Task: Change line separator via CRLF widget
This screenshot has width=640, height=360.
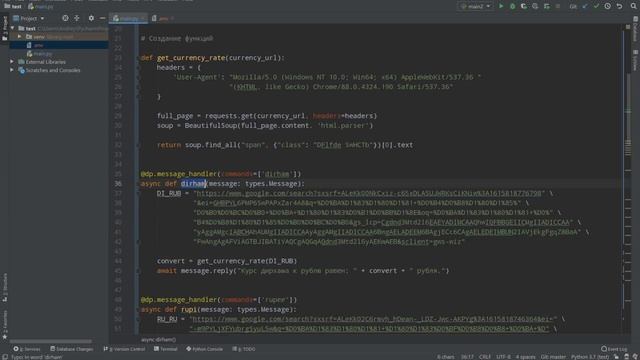Action: [x=485, y=357]
